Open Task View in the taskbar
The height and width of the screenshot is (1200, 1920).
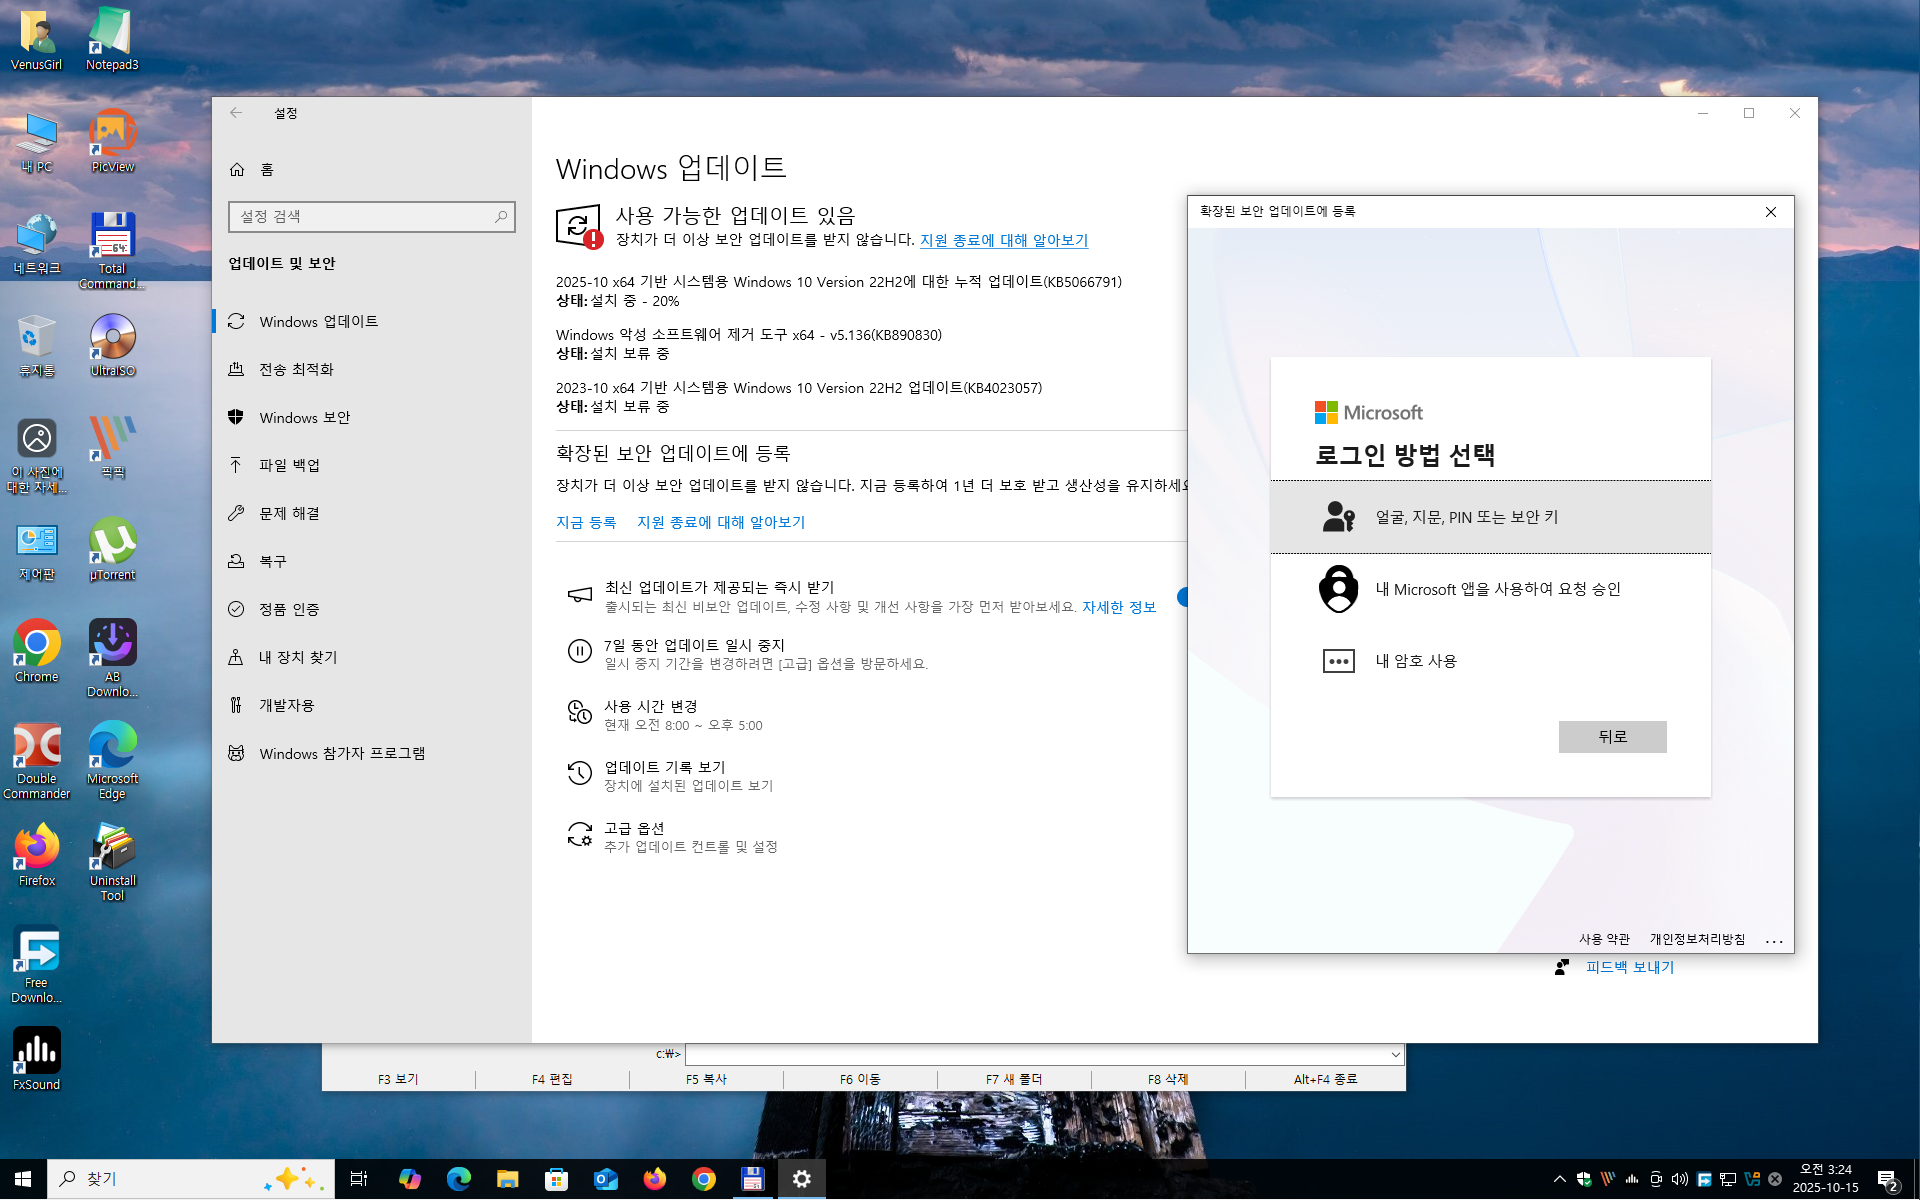pos(358,1179)
